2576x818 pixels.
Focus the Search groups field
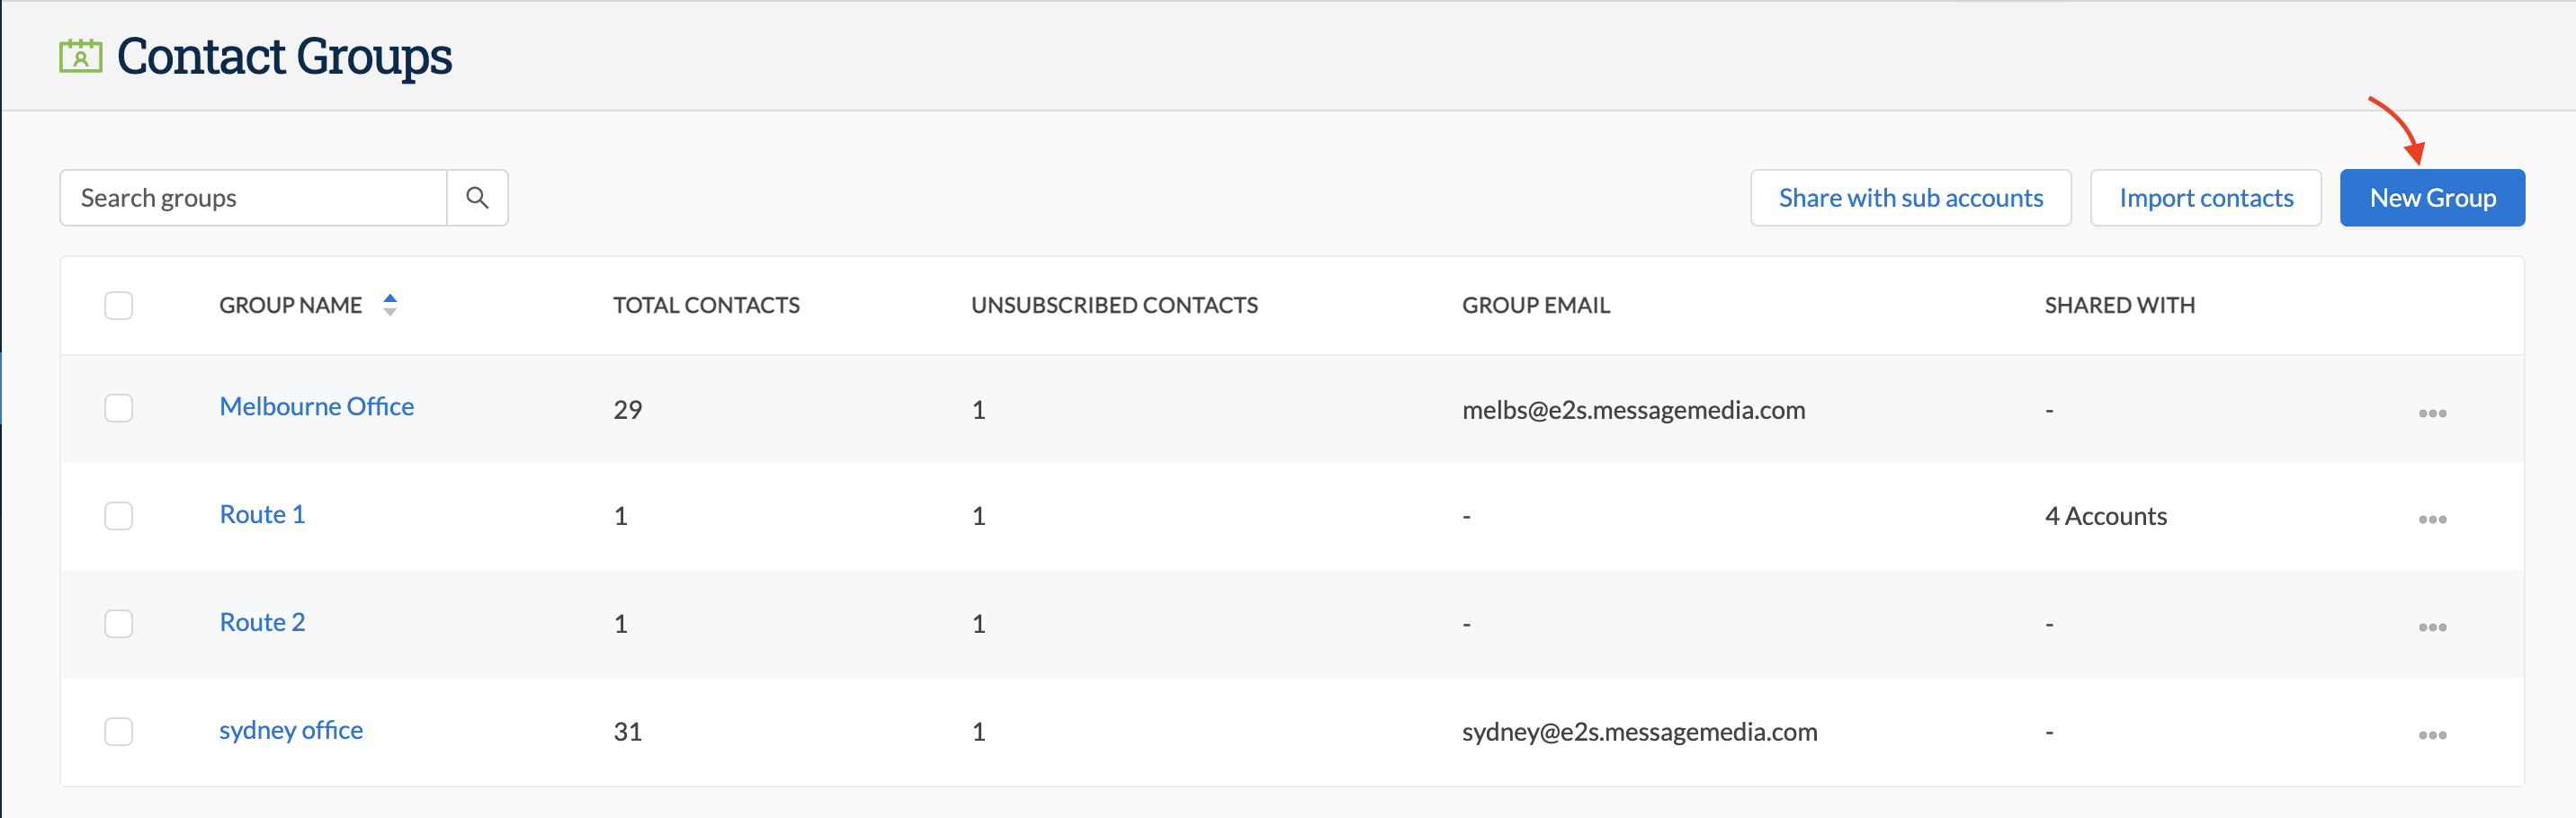pos(253,198)
